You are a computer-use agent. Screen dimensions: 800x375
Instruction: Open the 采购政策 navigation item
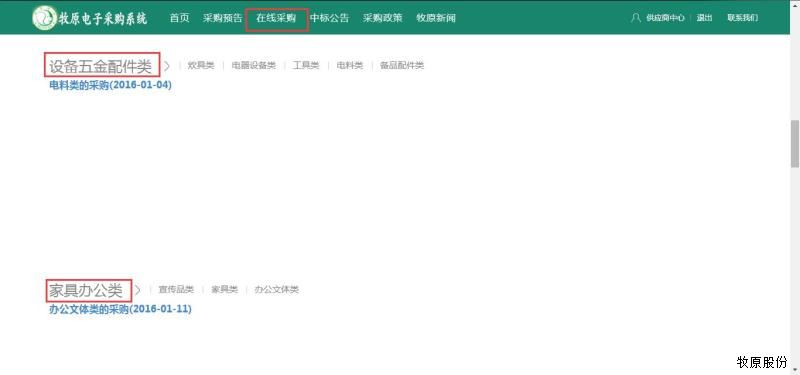pyautogui.click(x=383, y=18)
